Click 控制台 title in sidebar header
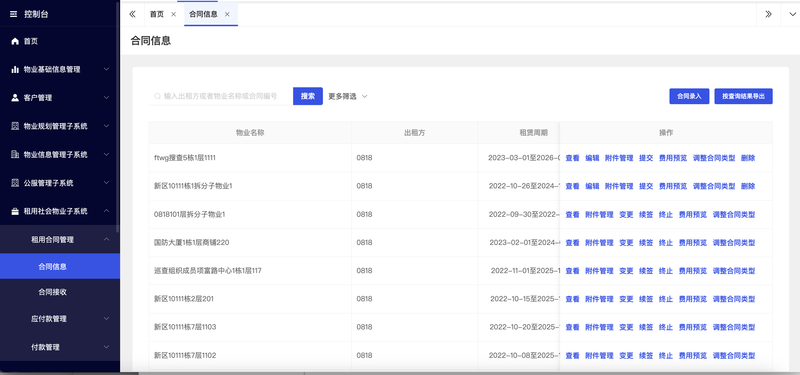This screenshot has height=375, width=800. click(36, 14)
